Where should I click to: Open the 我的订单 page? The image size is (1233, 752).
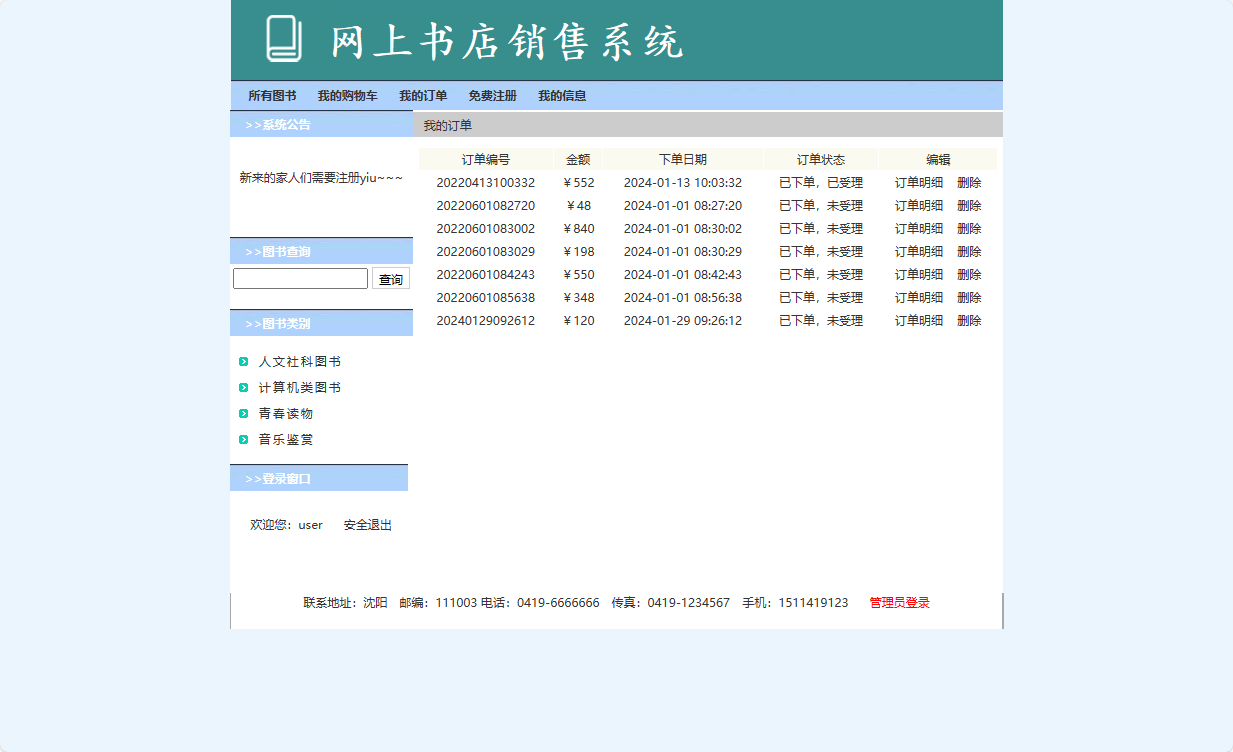click(423, 95)
